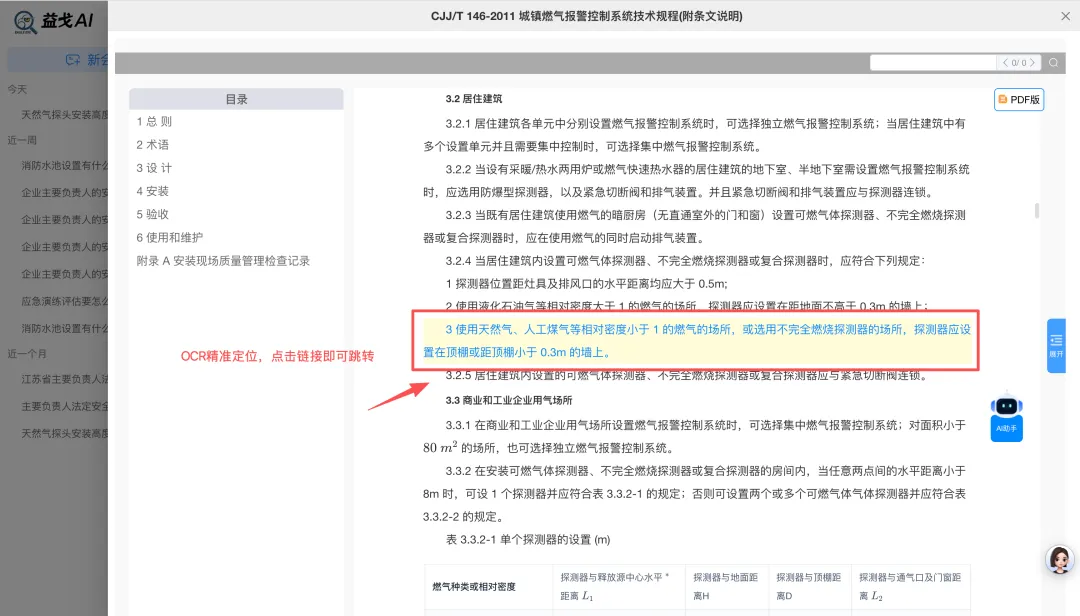Viewport: 1080px width, 616px height.
Task: Jump to 3 设计 in table of contents
Action: tap(154, 167)
